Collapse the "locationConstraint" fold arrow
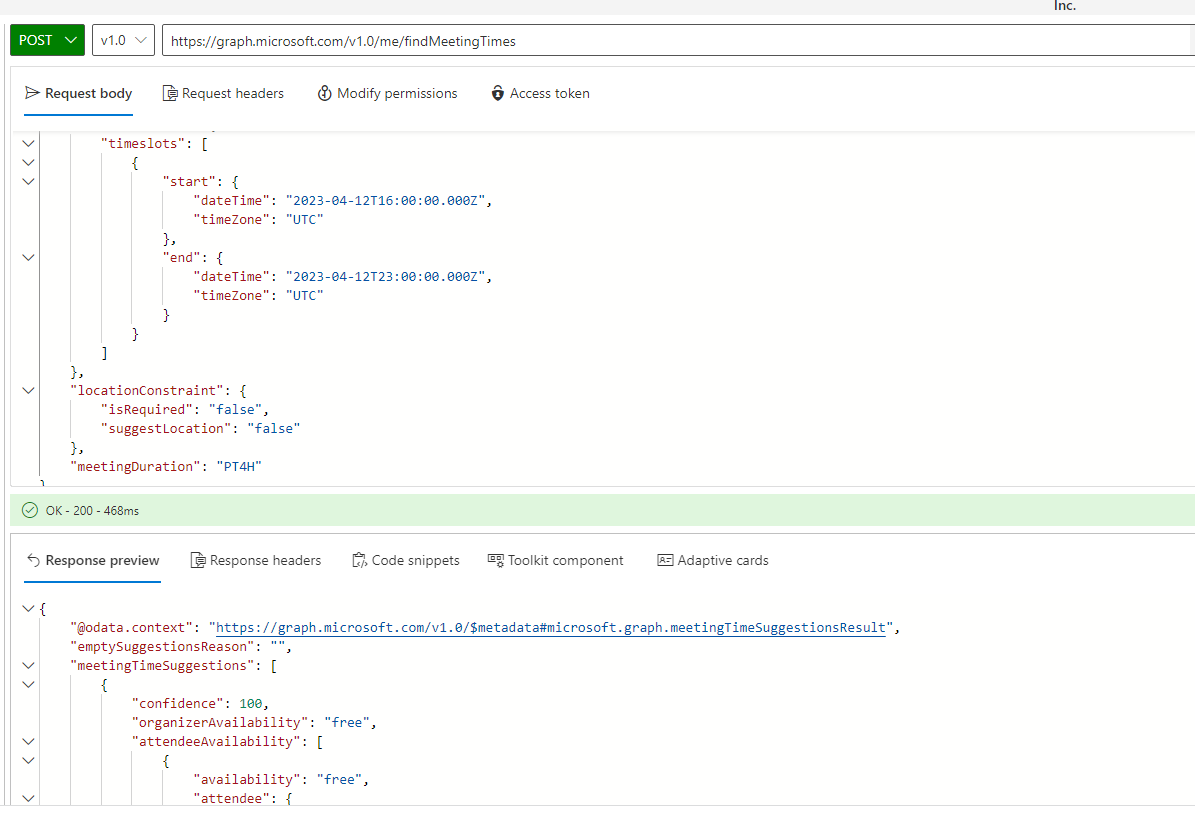This screenshot has height=817, width=1195. pos(28,390)
